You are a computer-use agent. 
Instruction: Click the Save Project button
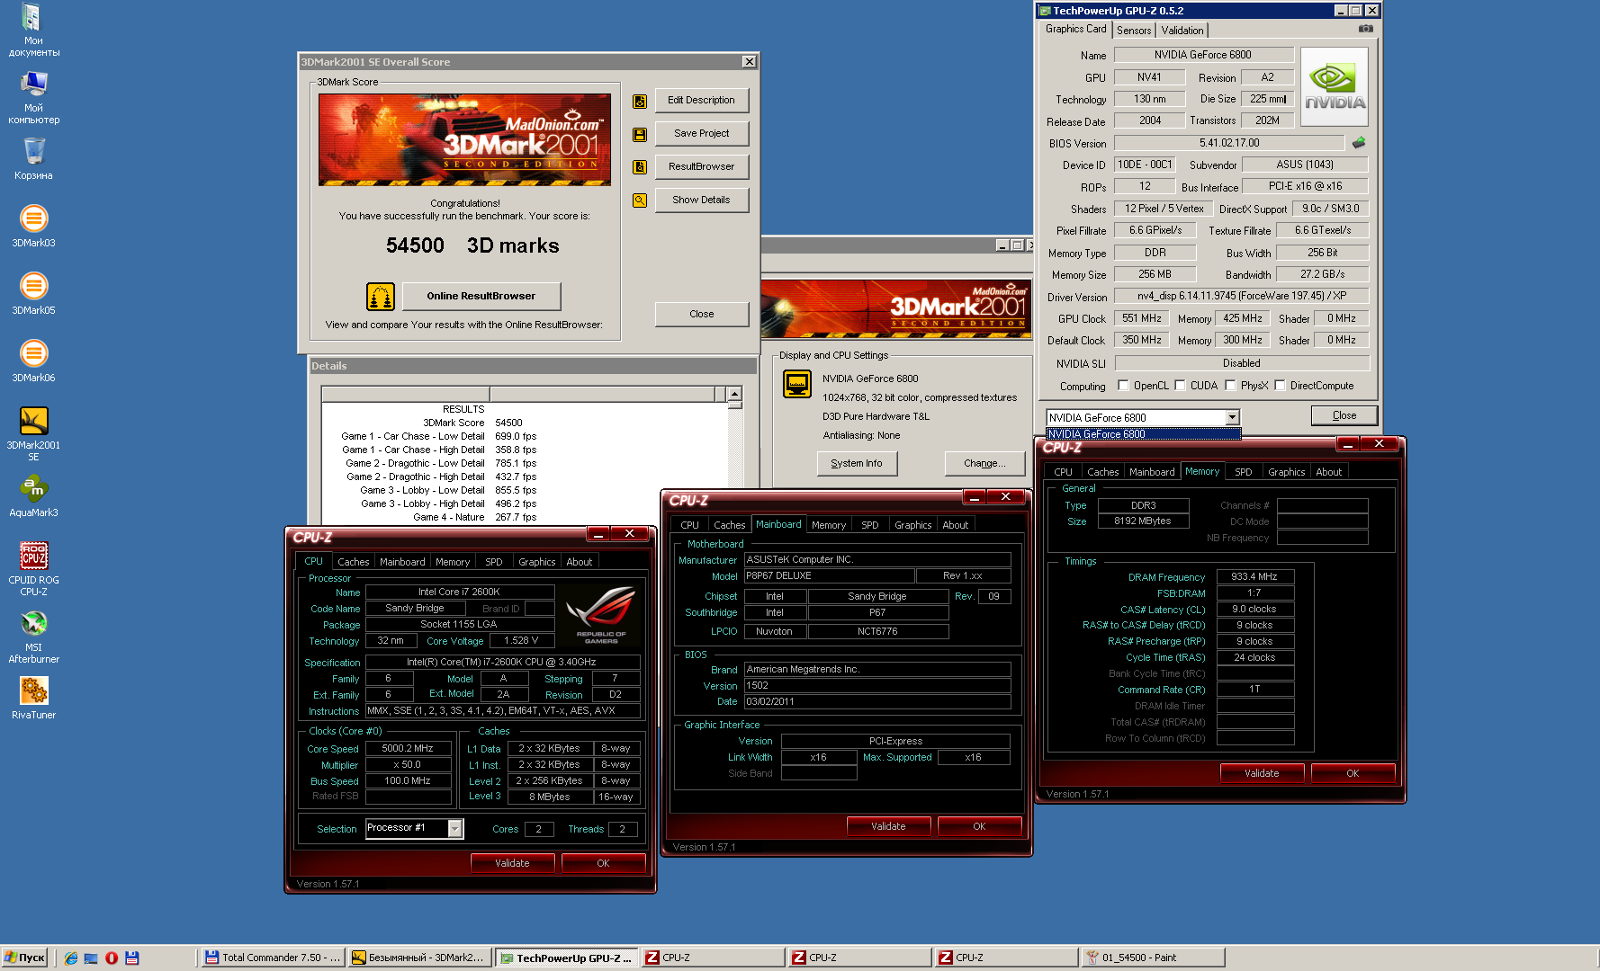click(x=702, y=133)
